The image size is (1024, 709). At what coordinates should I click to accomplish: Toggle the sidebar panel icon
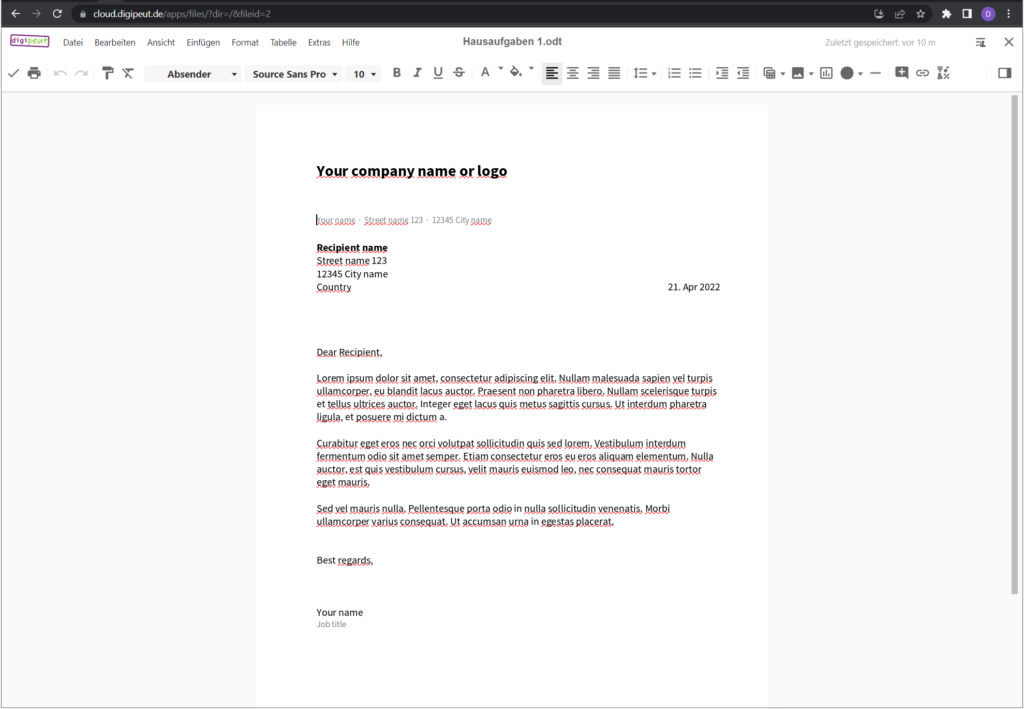1004,73
